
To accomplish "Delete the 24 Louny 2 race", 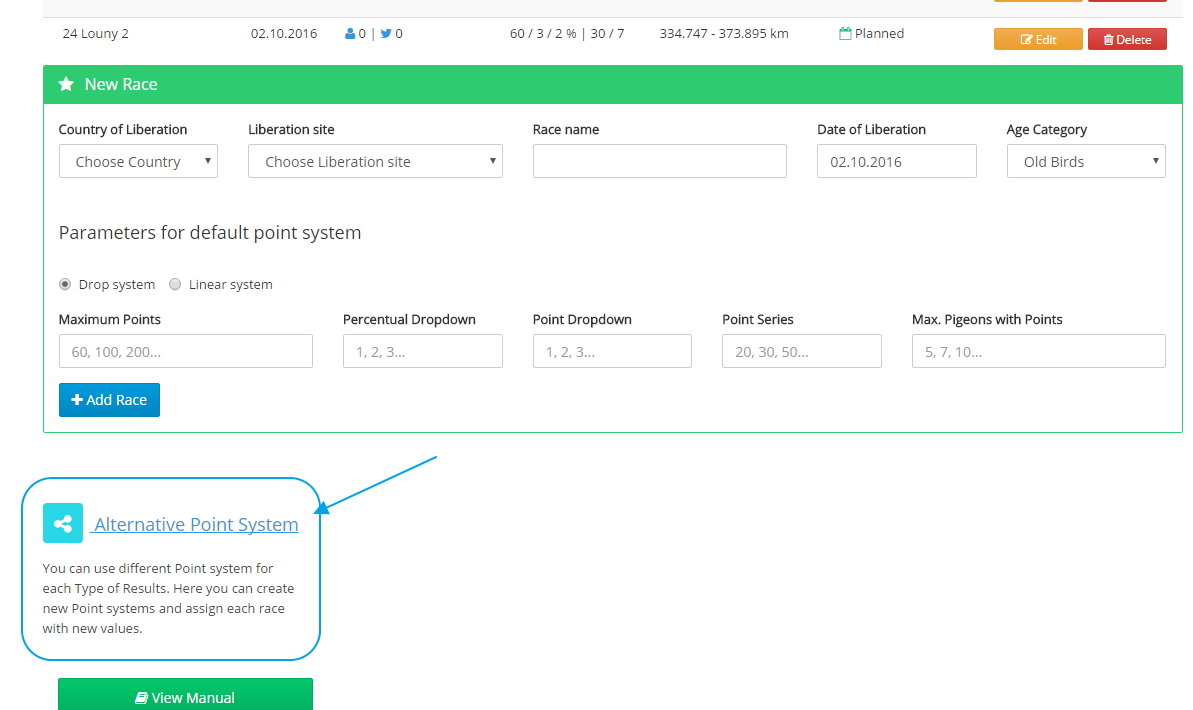I will click(x=1126, y=40).
